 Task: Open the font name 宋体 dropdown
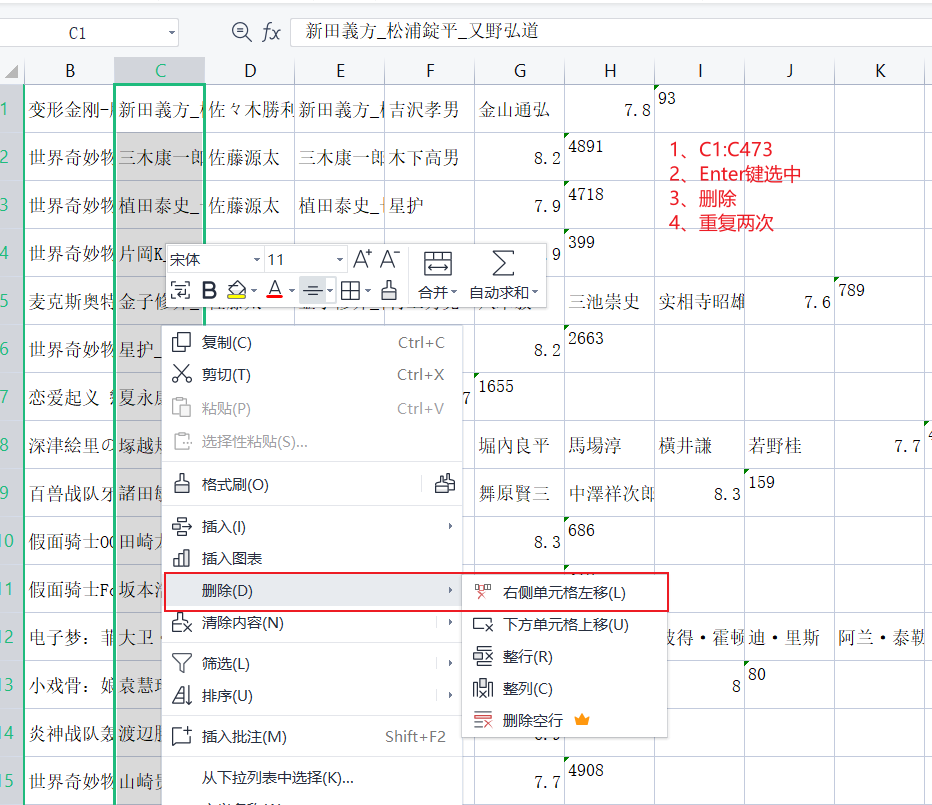256,260
